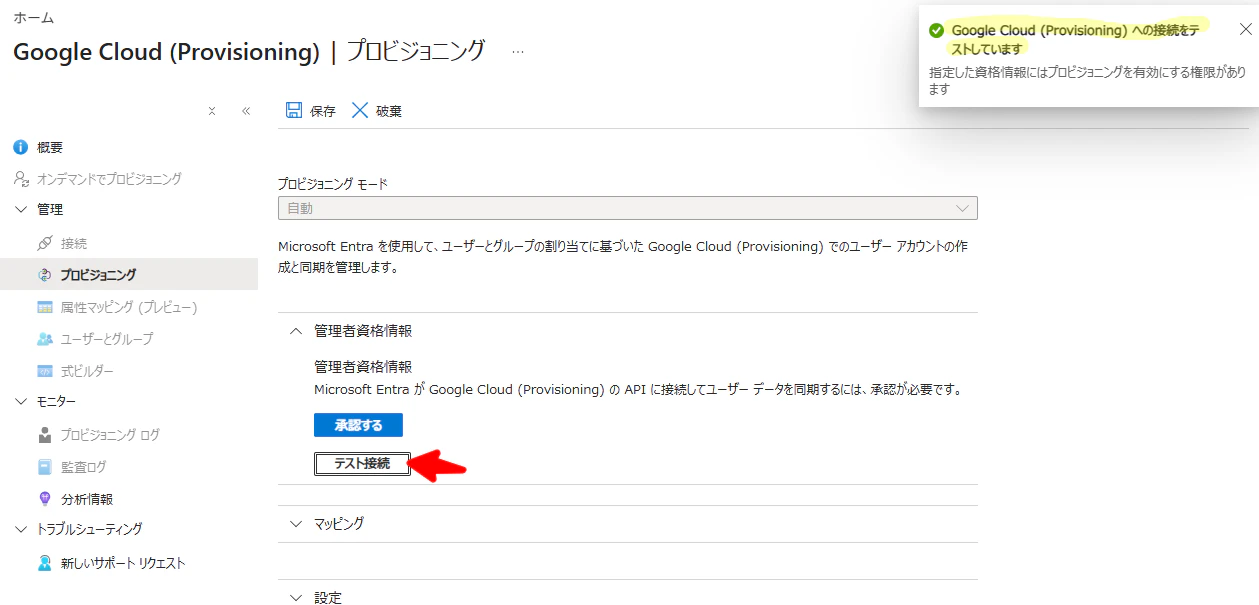Dismiss the connection test notification
Viewport: 1259px width, 605px height.
click(1245, 29)
